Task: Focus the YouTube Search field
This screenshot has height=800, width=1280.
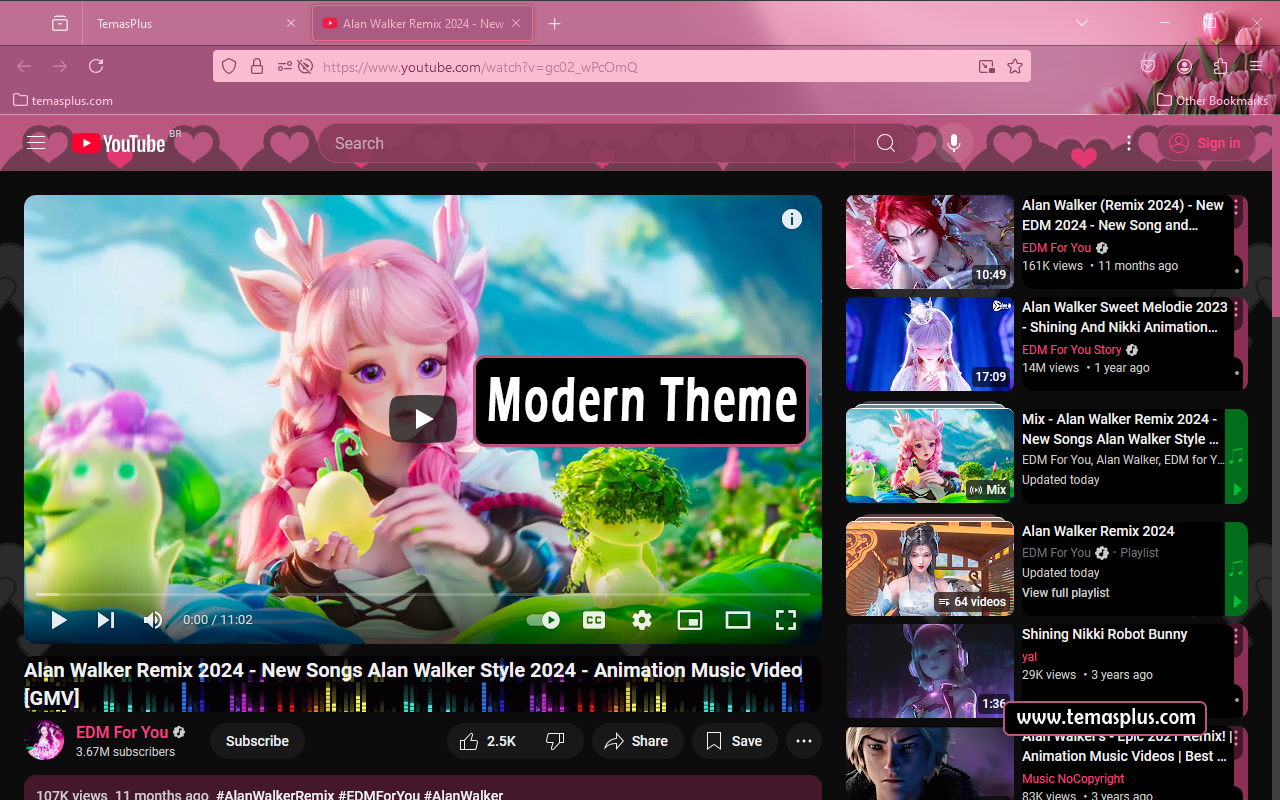Action: 586,143
